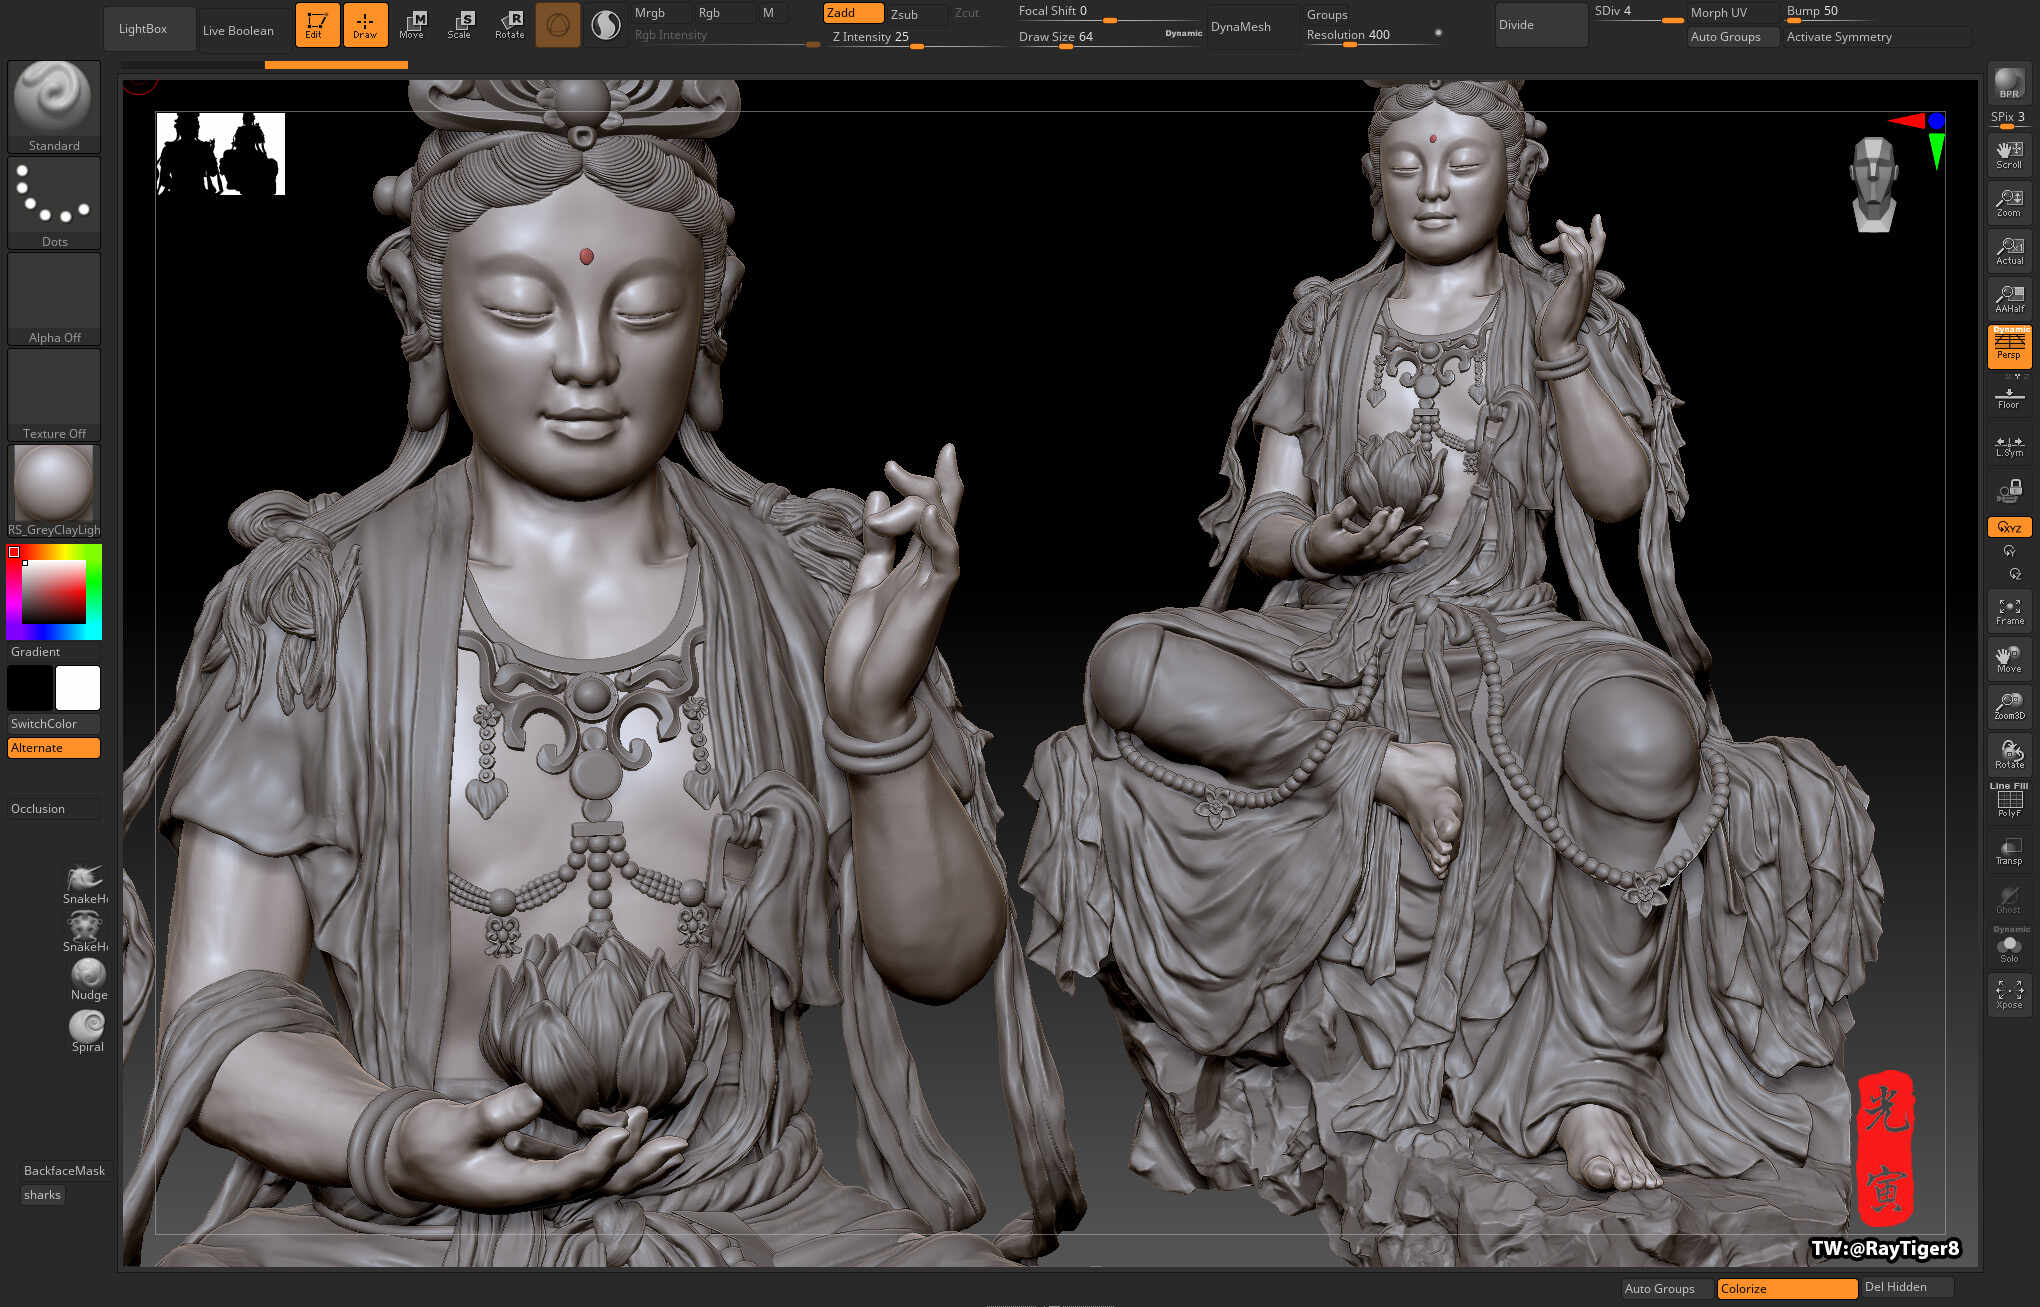Click the Occlusion button
Image resolution: width=2040 pixels, height=1307 pixels.
pyautogui.click(x=54, y=809)
